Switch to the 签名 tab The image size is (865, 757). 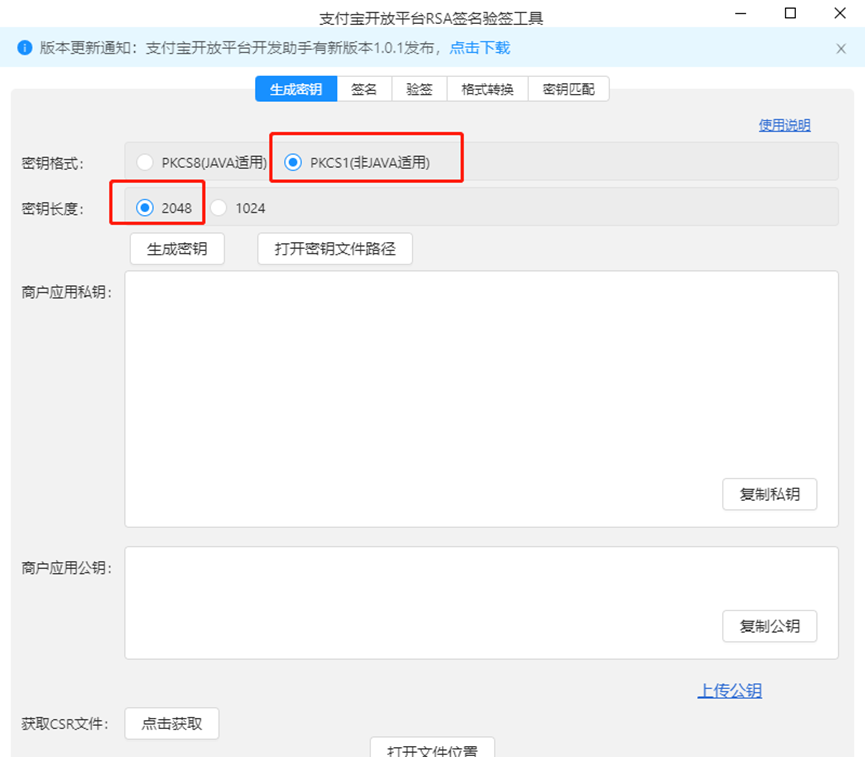[364, 89]
